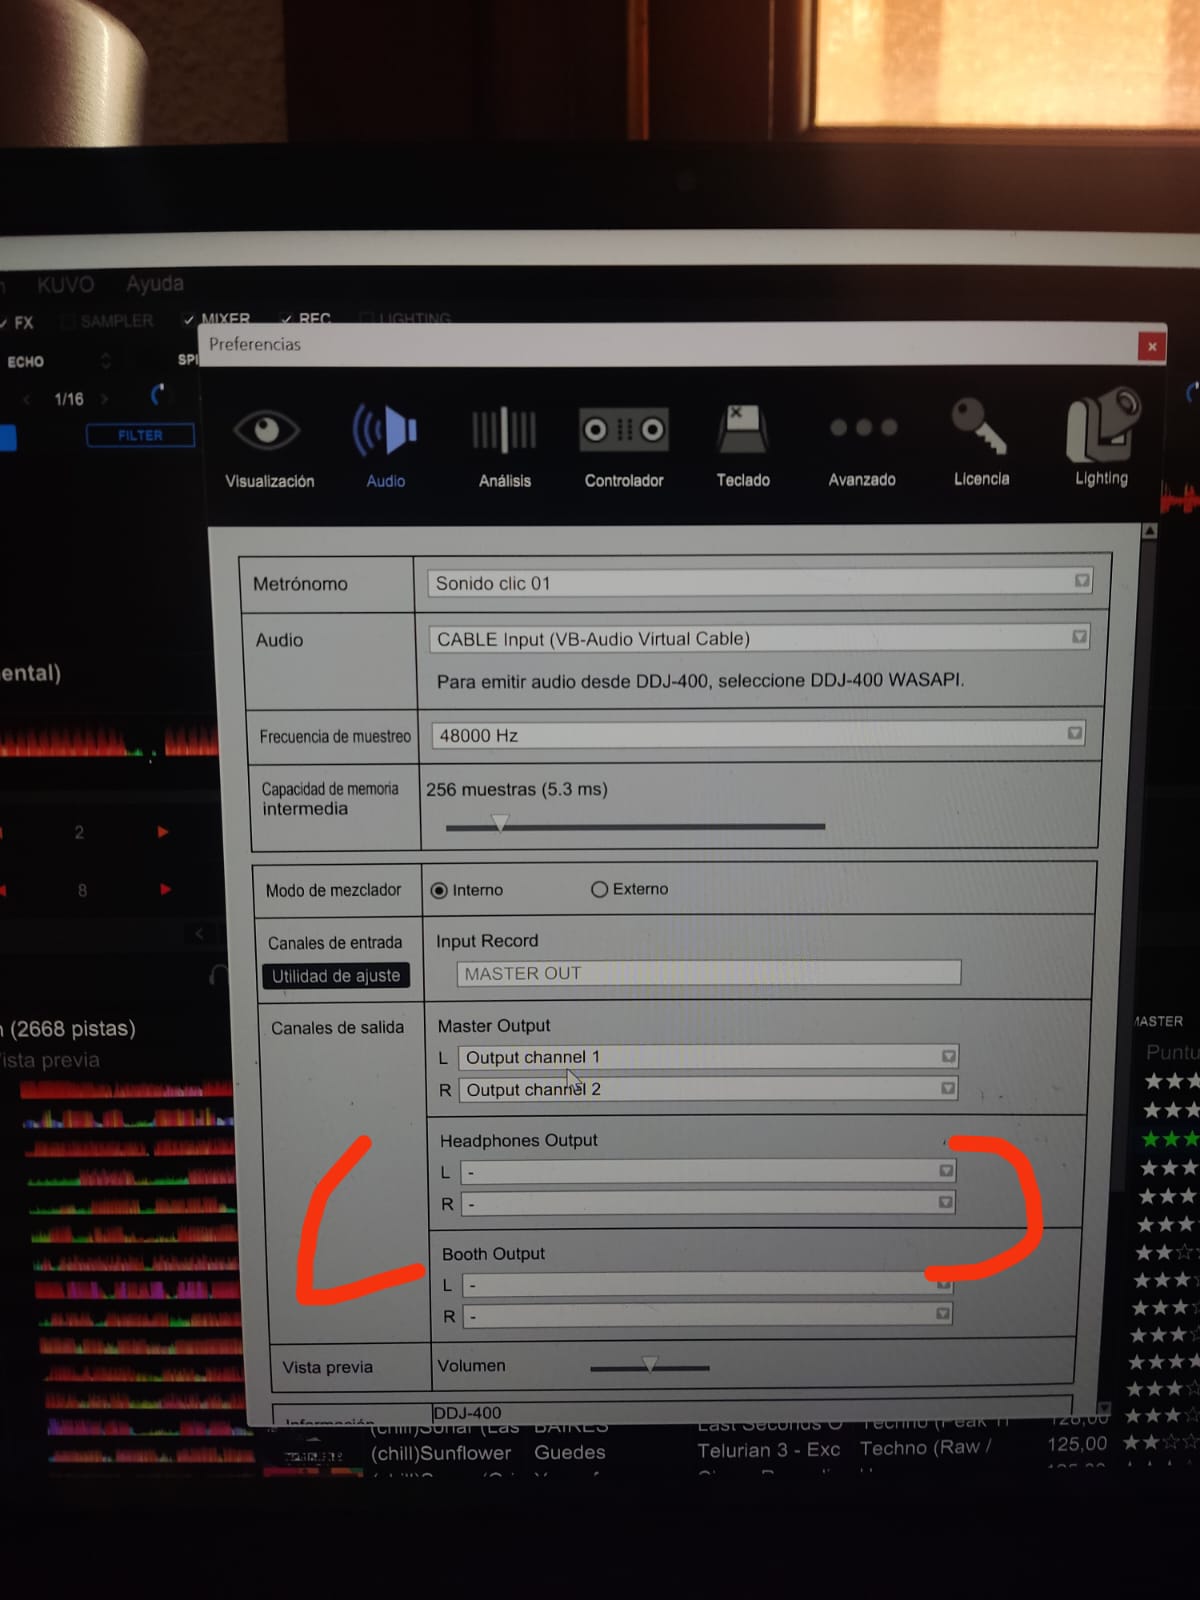Image resolution: width=1200 pixels, height=1600 pixels.
Task: Click the Guedes artist cell
Action: 570,1452
